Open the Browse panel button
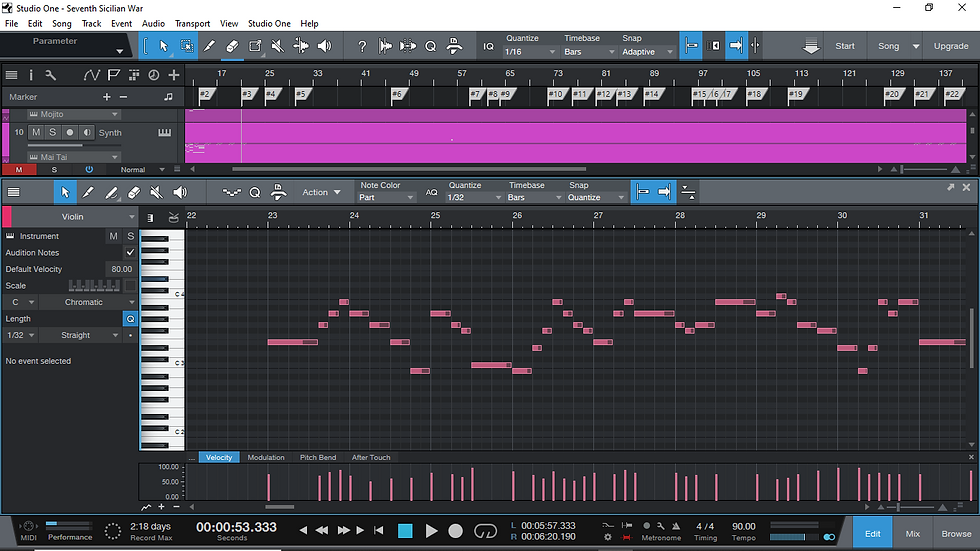The width and height of the screenshot is (980, 551). coord(956,534)
